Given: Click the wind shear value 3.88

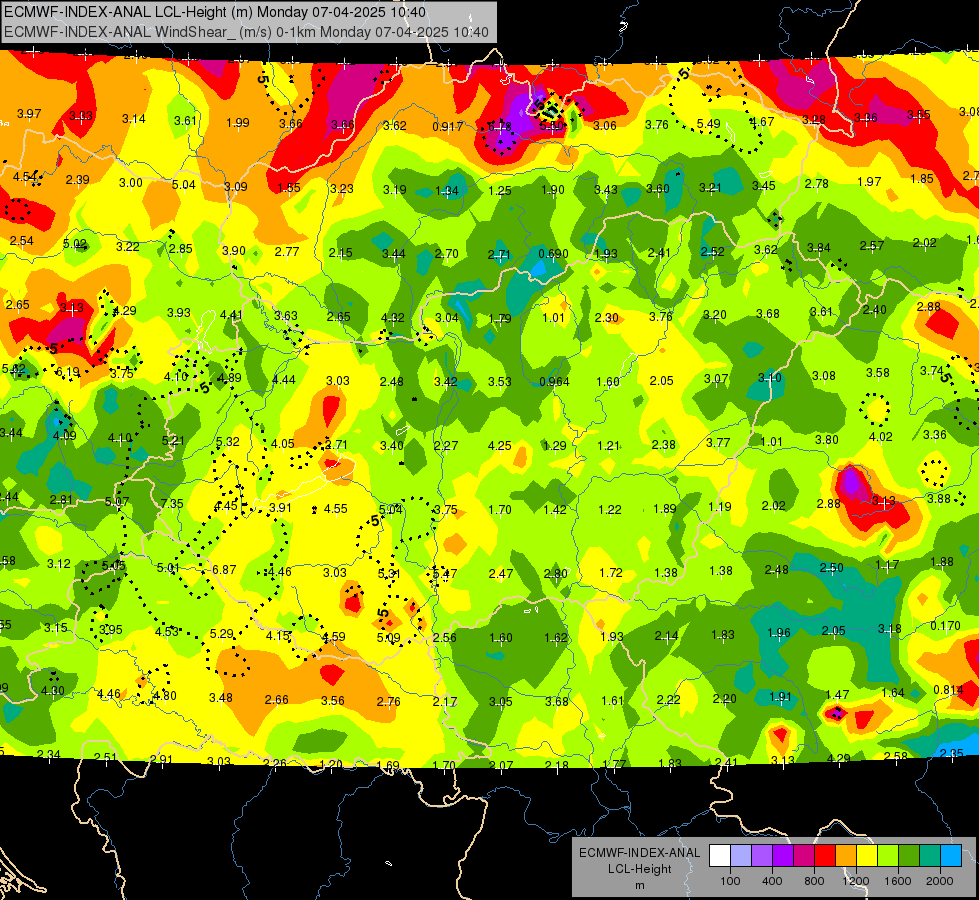Looking at the screenshot, I should point(938,498).
